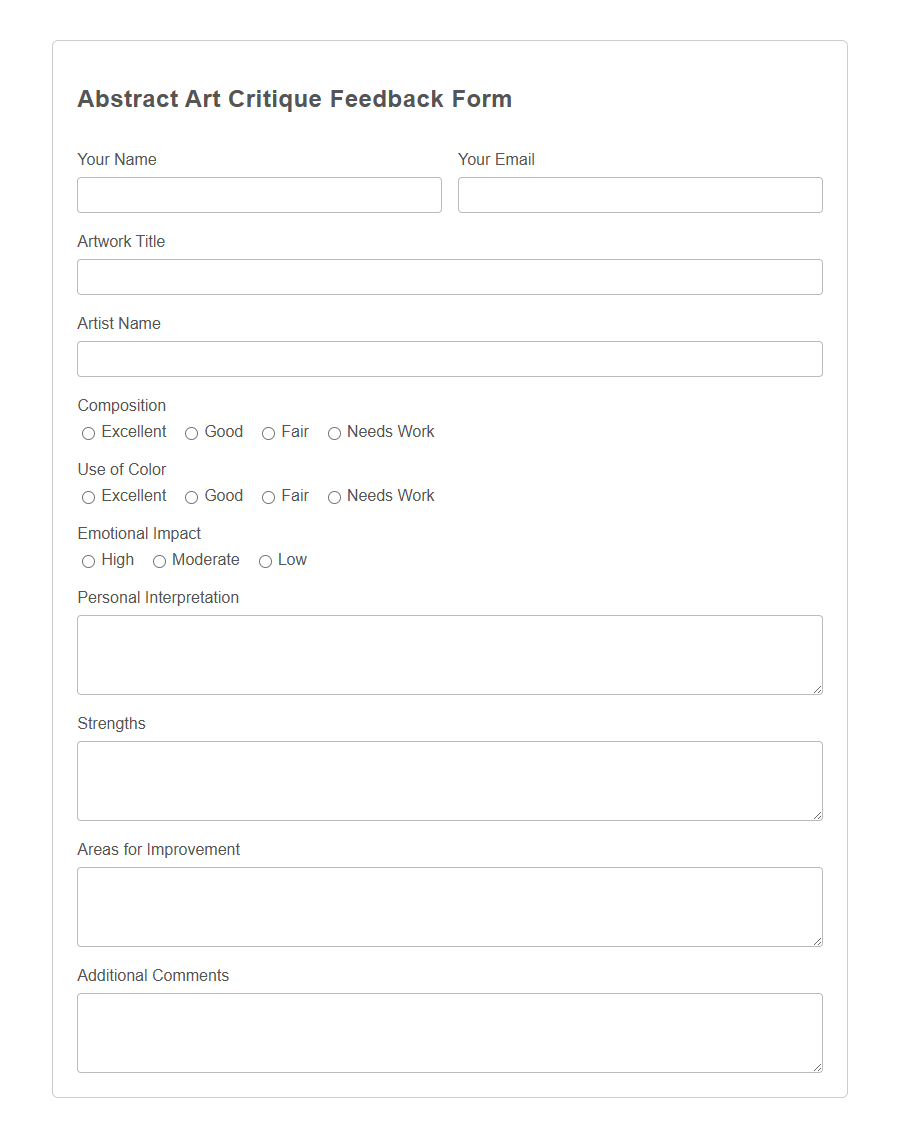Select Excellent rating for Use of Color
The image size is (900, 1138).
coord(88,497)
